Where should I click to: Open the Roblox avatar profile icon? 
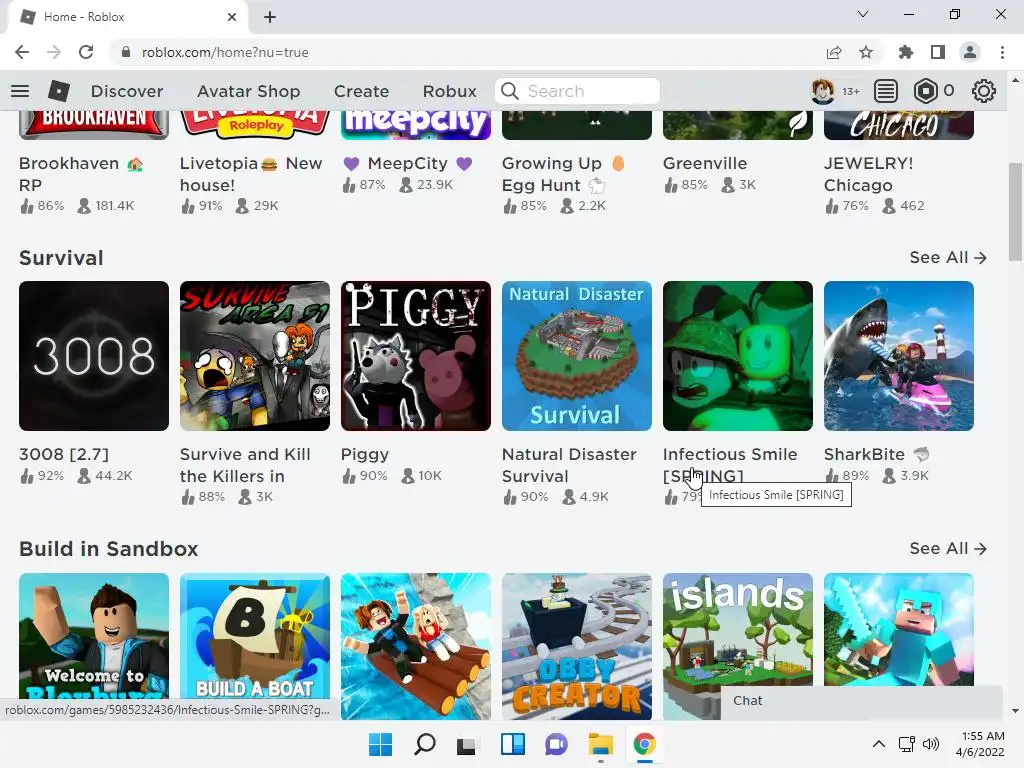point(822,91)
